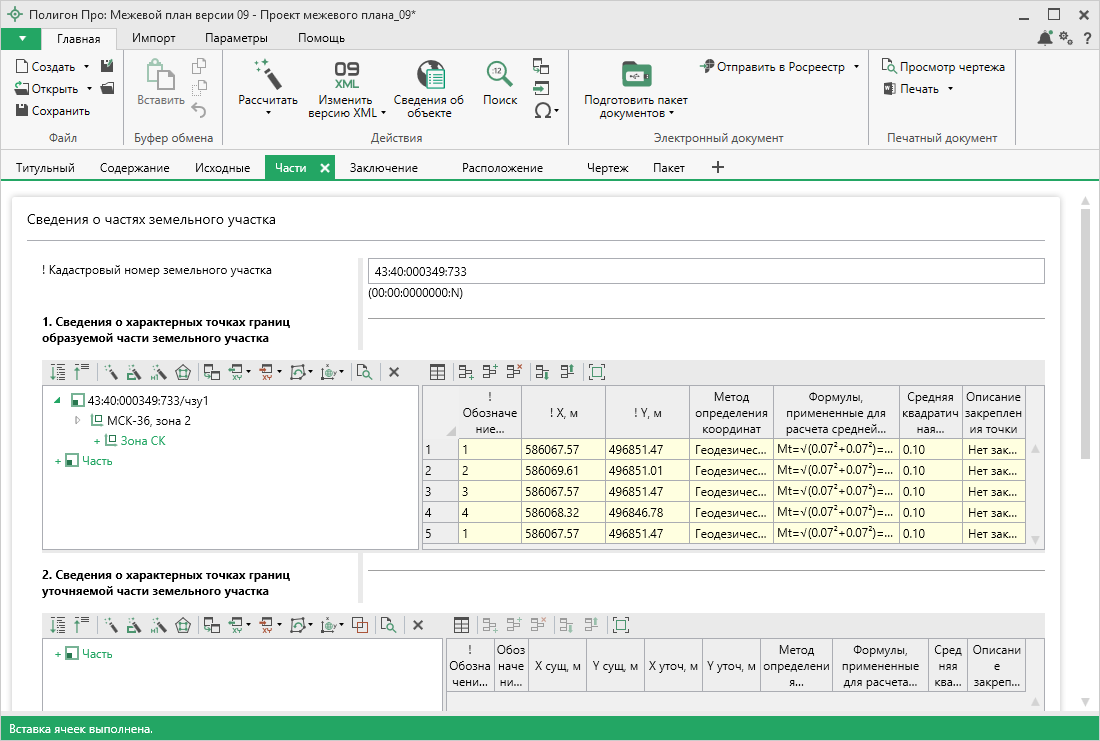
Task: Click the settings gears icon near help
Action: point(1066,38)
